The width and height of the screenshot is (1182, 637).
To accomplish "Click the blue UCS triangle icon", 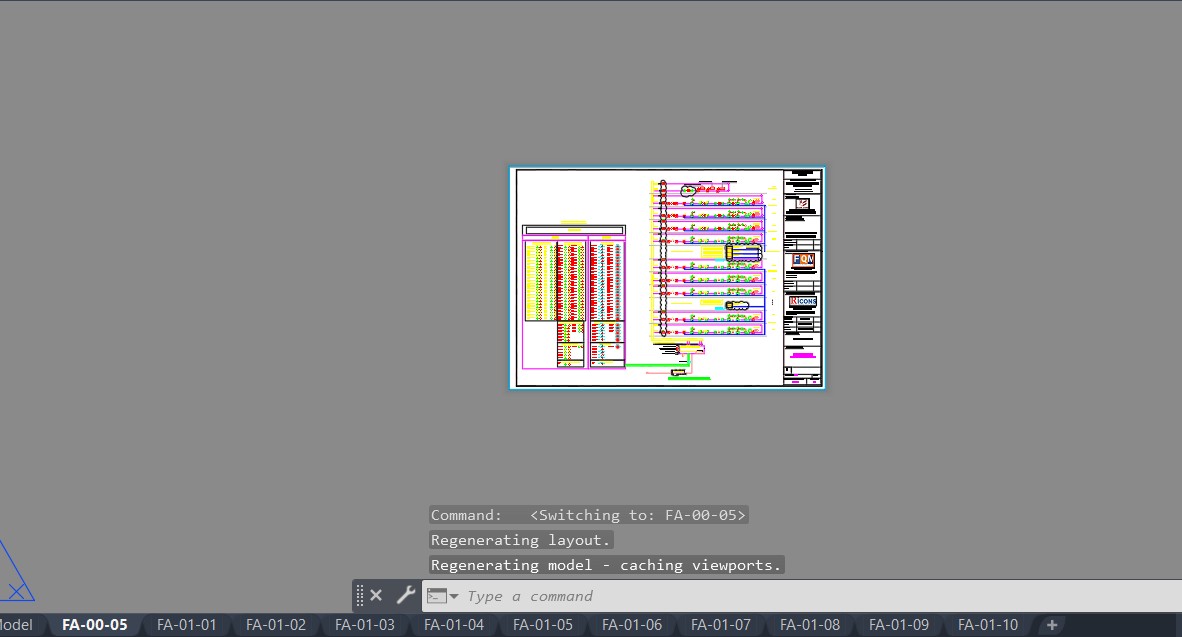I will click(x=15, y=573).
